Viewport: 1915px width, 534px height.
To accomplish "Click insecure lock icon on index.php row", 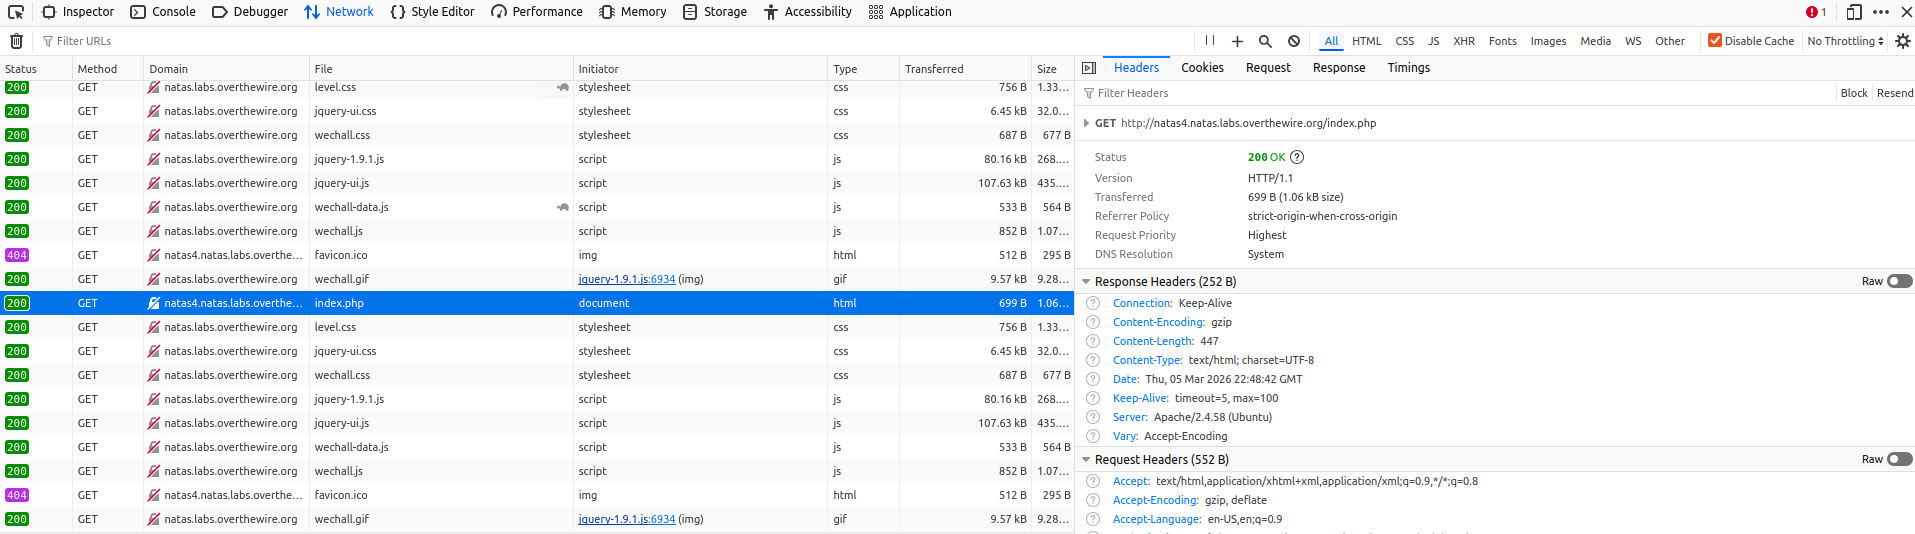I will [x=154, y=303].
